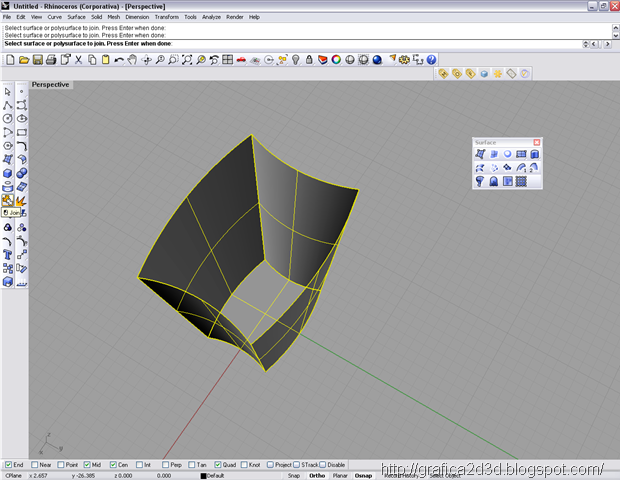Open a file with the folder icon

tap(24, 60)
